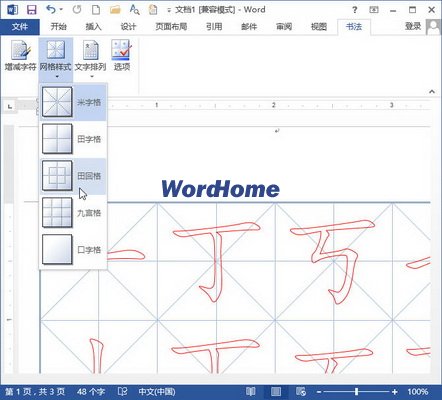Screen dimensions: 442x400
Task: Open the Undo history dropdown arrow
Action: click(61, 10)
